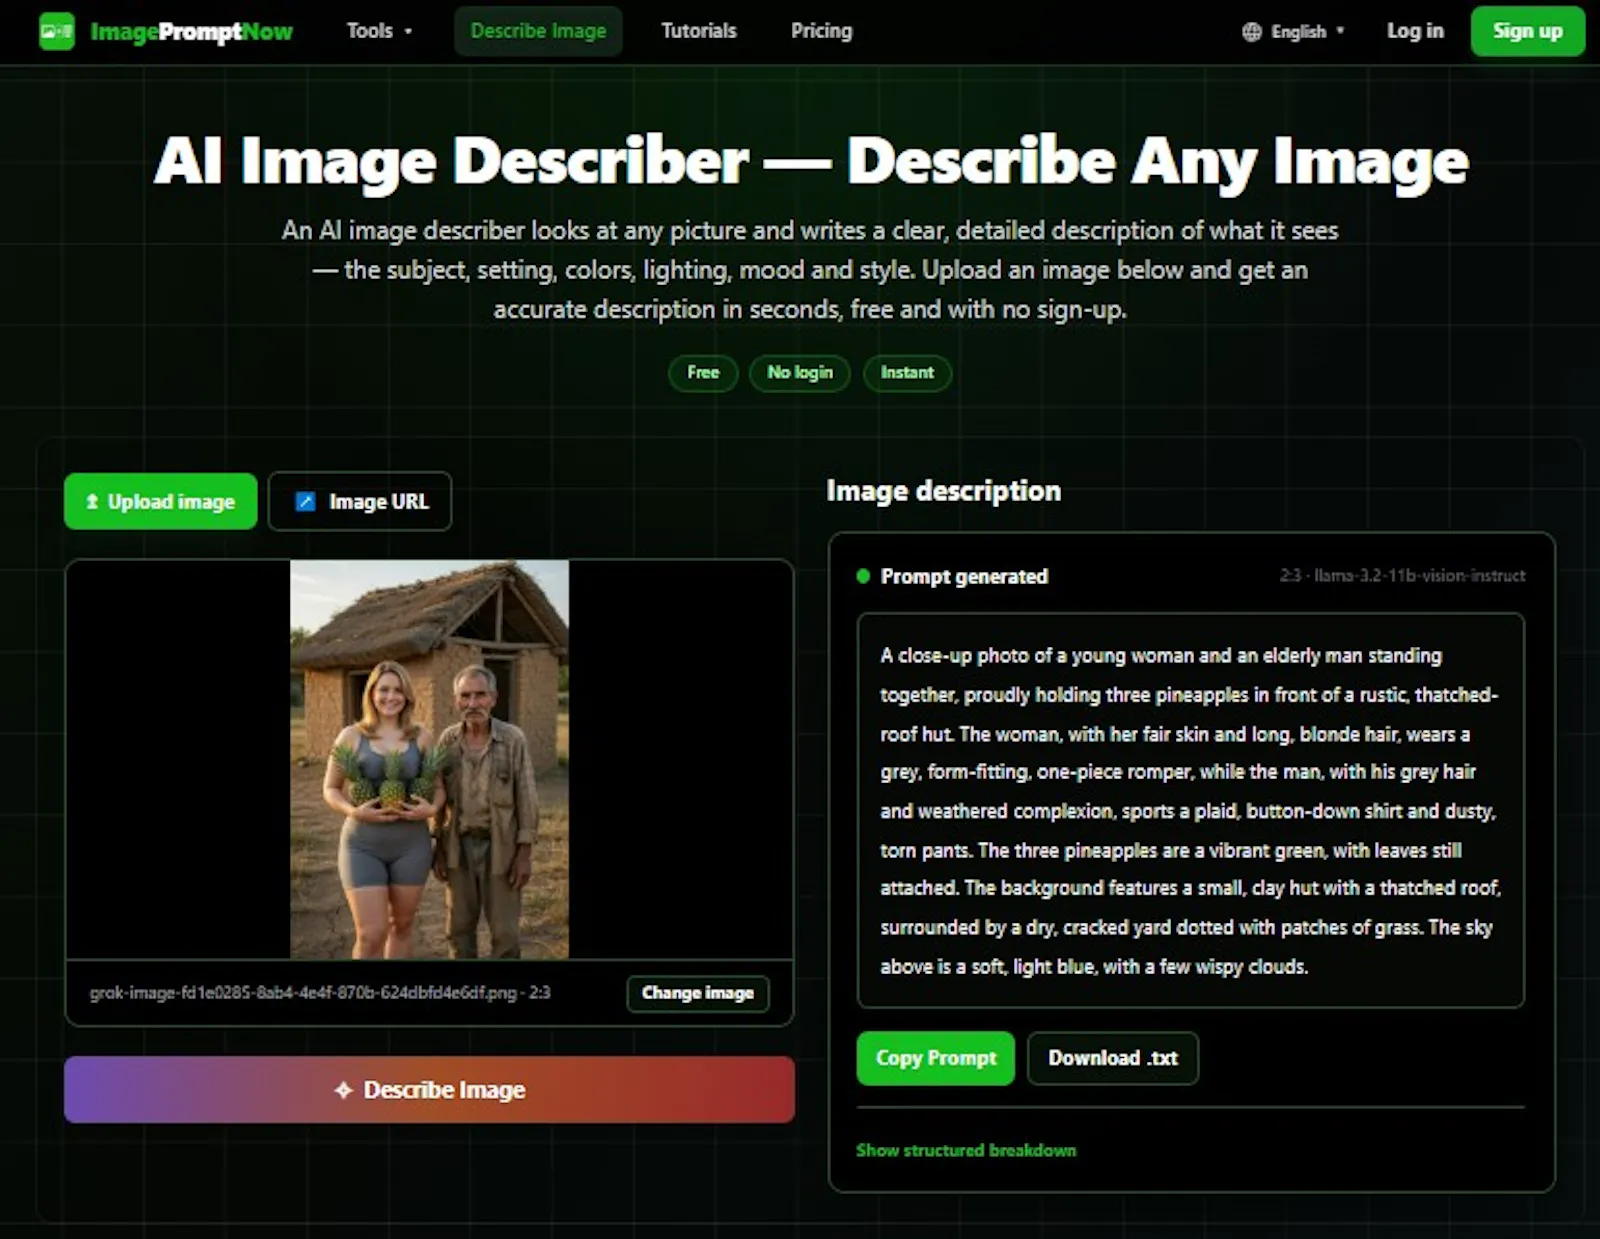Image resolution: width=1600 pixels, height=1239 pixels.
Task: Open the Describe Image nav tab
Action: (538, 31)
